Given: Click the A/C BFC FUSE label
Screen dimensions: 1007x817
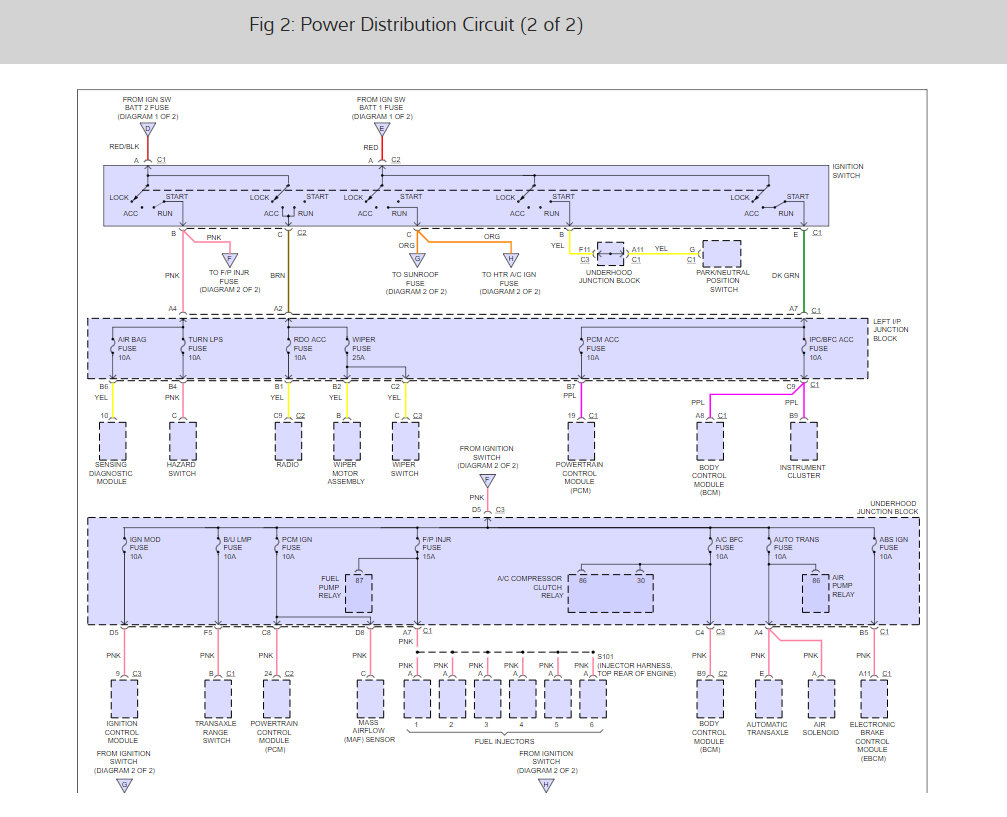Looking at the screenshot, I should coord(729,548).
